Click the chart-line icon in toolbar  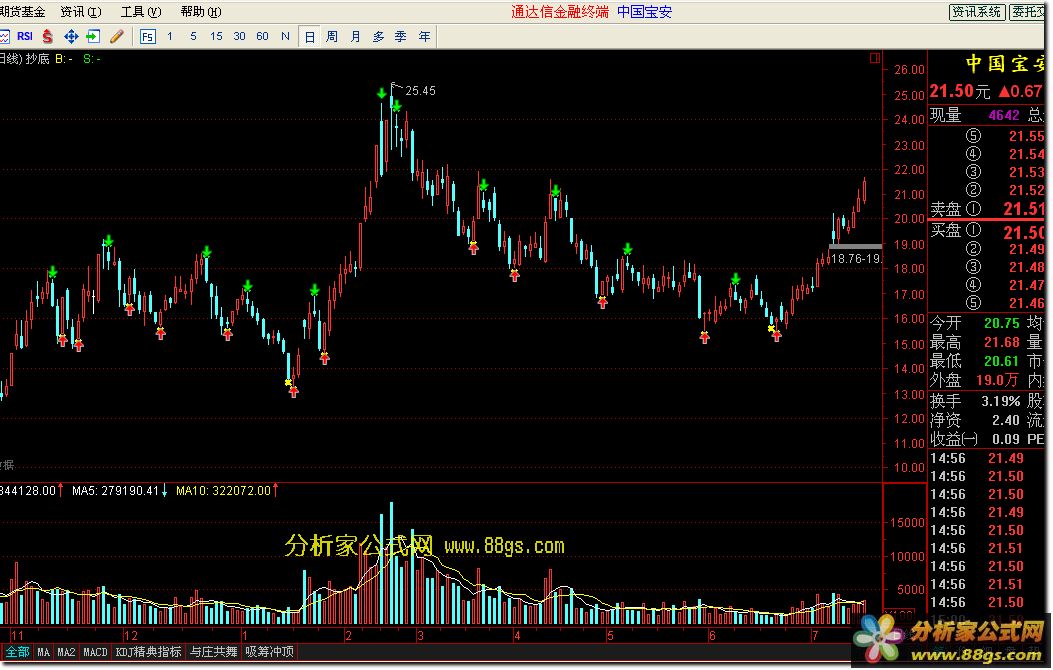tap(4, 36)
